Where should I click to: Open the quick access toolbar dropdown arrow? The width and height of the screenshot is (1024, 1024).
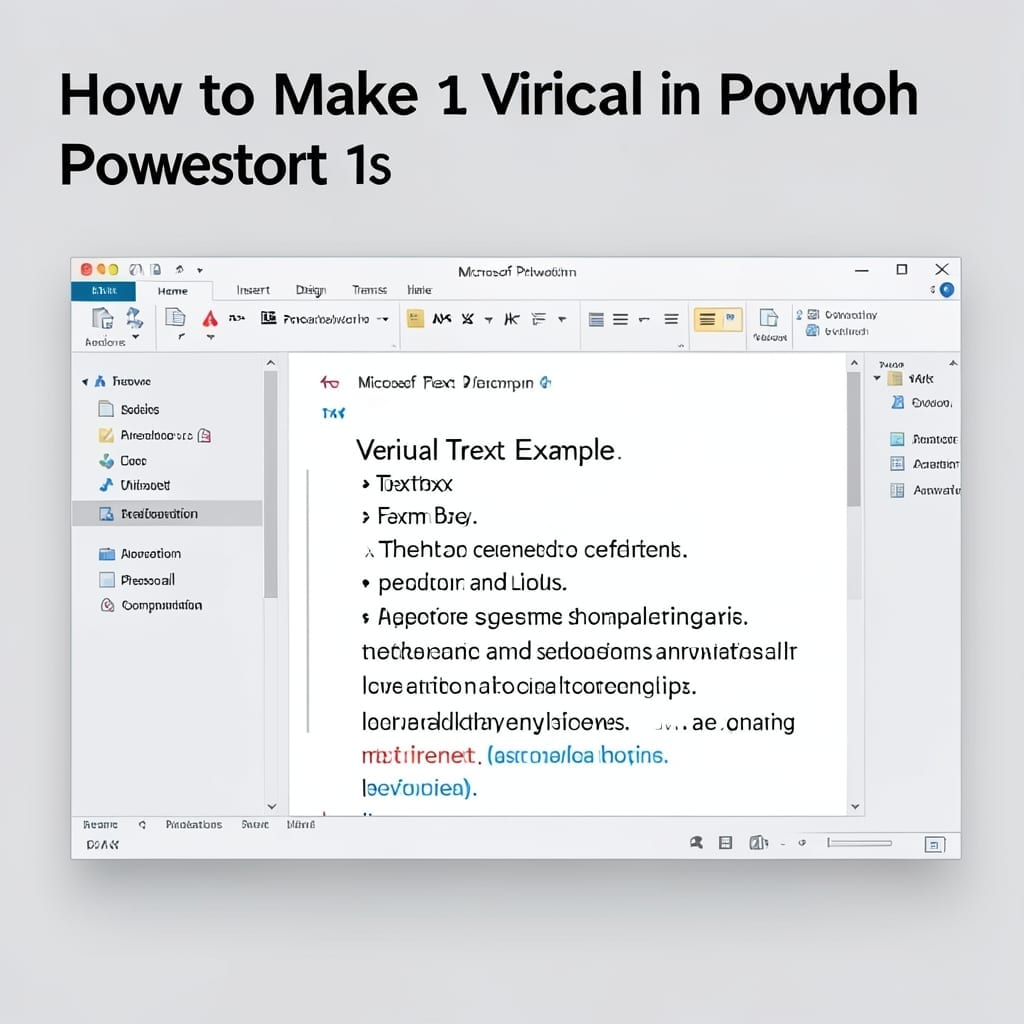click(x=200, y=270)
